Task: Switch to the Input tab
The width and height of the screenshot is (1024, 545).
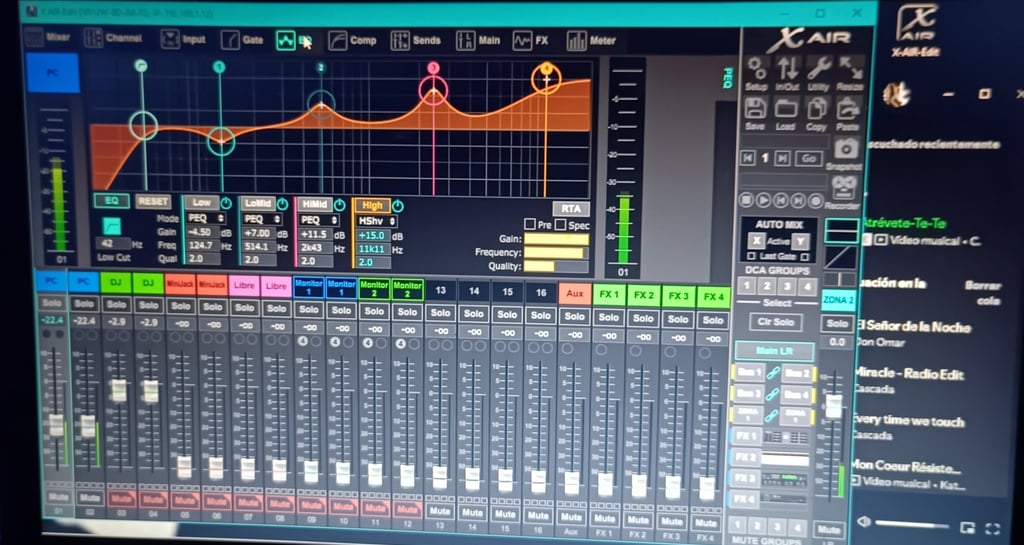Action: click(184, 39)
